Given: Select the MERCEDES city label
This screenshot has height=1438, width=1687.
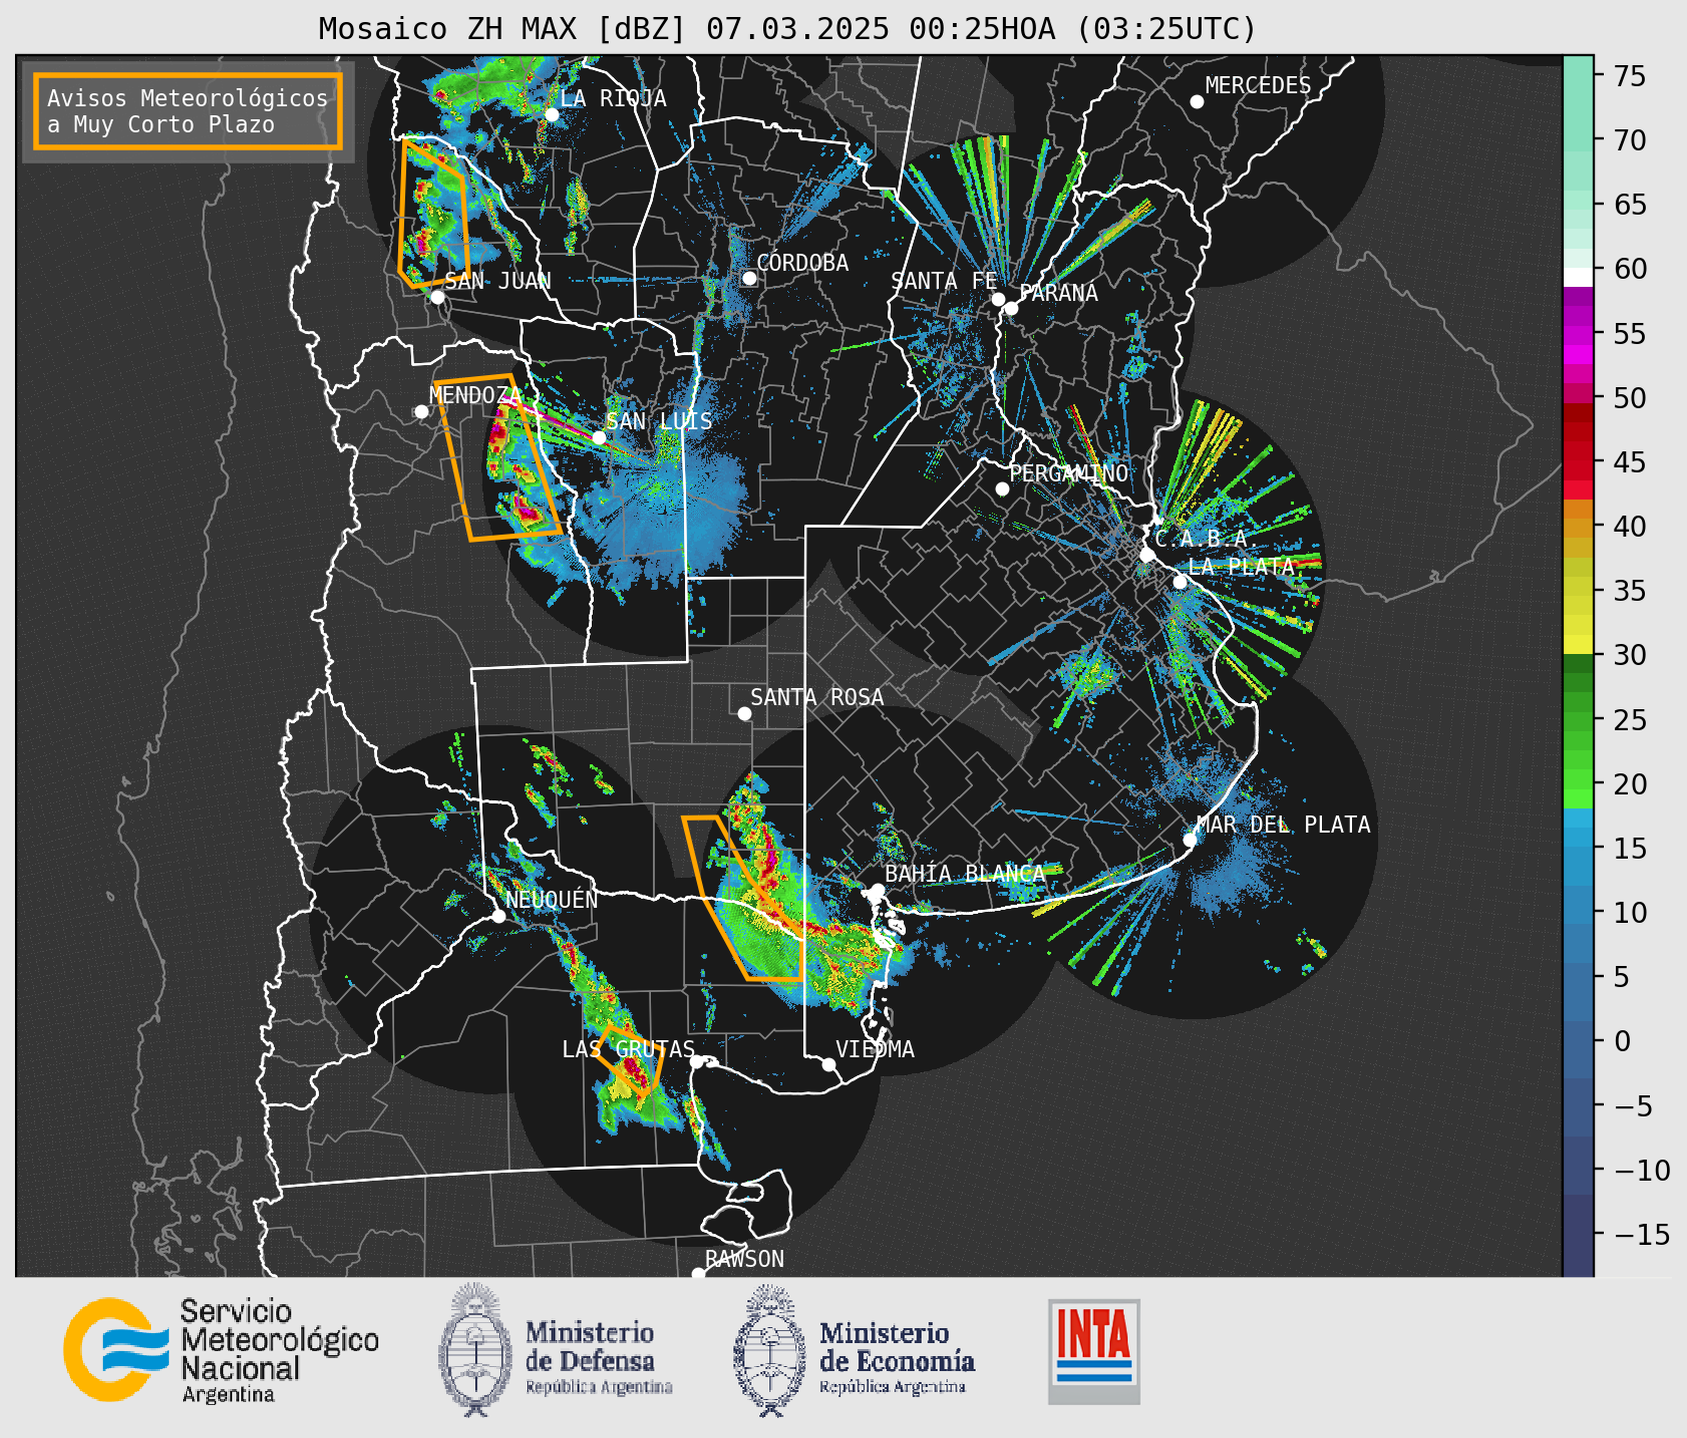Looking at the screenshot, I should coord(1258,86).
